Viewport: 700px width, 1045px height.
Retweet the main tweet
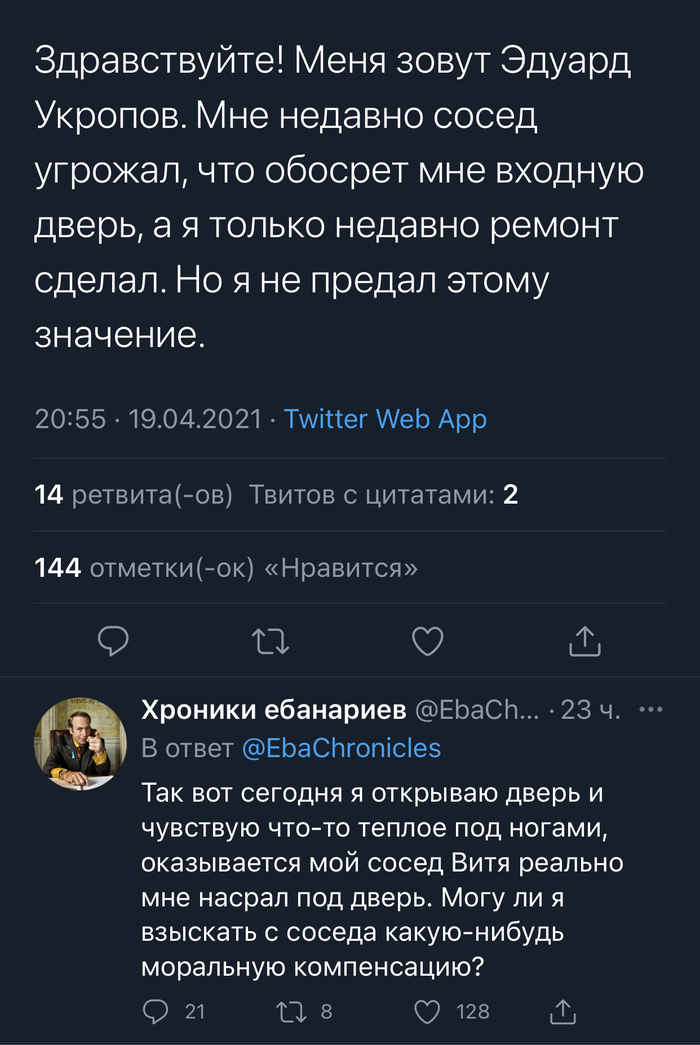coord(270,641)
